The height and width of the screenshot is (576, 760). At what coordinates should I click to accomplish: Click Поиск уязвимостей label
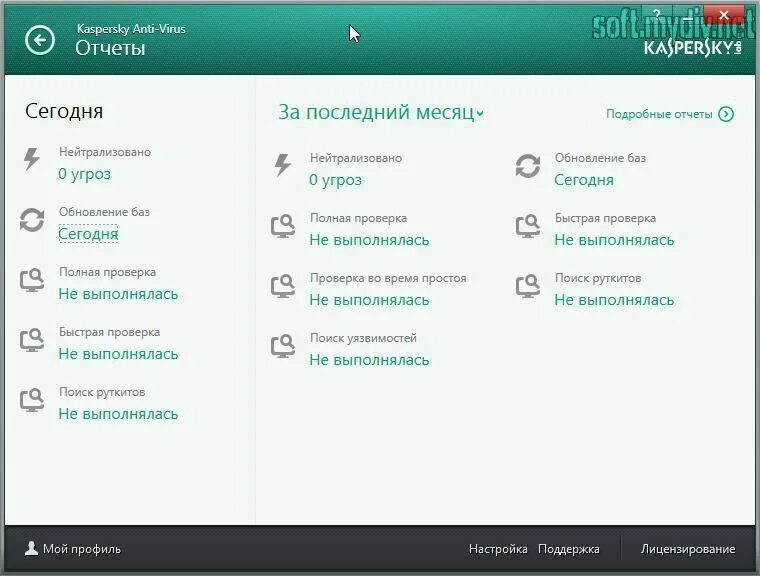point(364,338)
